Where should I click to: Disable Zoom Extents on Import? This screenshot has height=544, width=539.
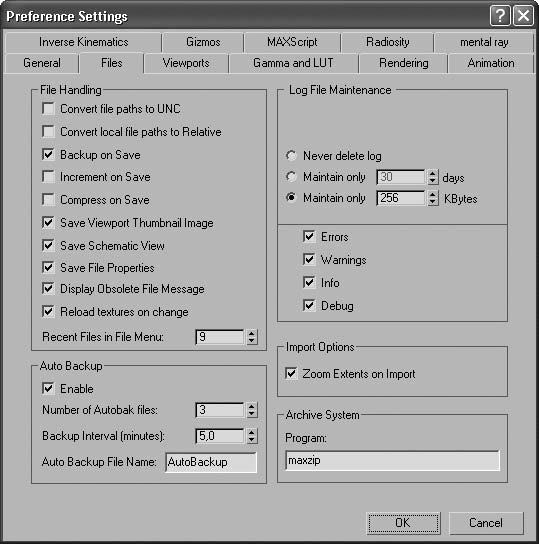(x=291, y=374)
